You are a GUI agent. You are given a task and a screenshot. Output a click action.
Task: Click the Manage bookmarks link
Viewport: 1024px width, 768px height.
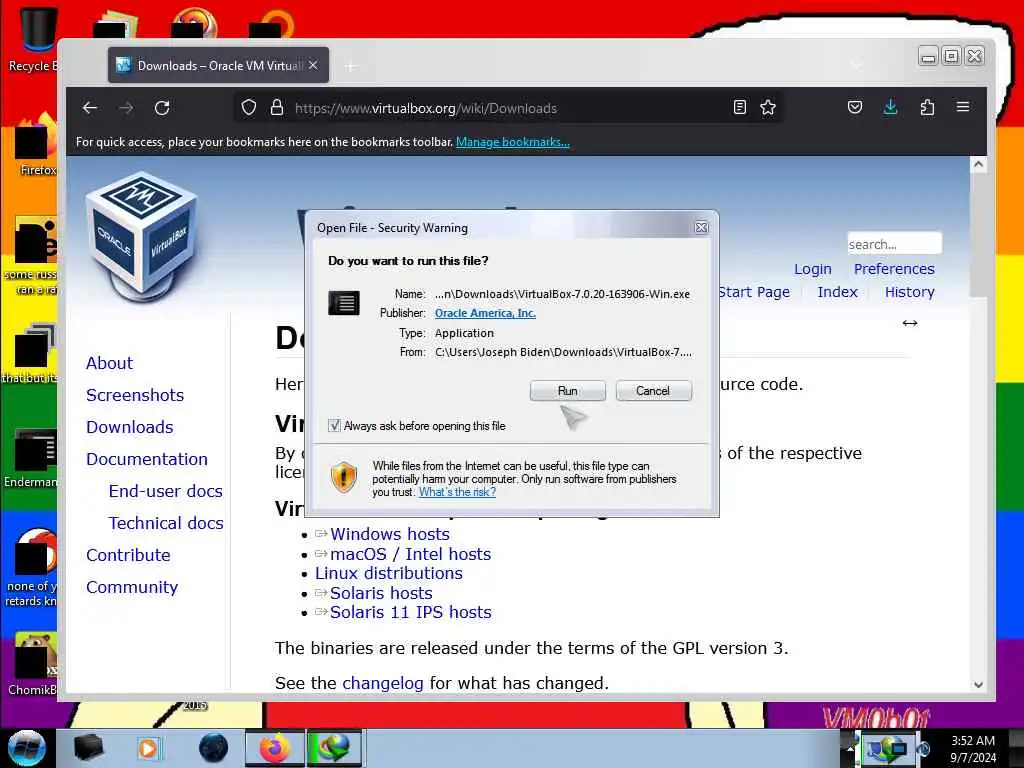(x=513, y=142)
